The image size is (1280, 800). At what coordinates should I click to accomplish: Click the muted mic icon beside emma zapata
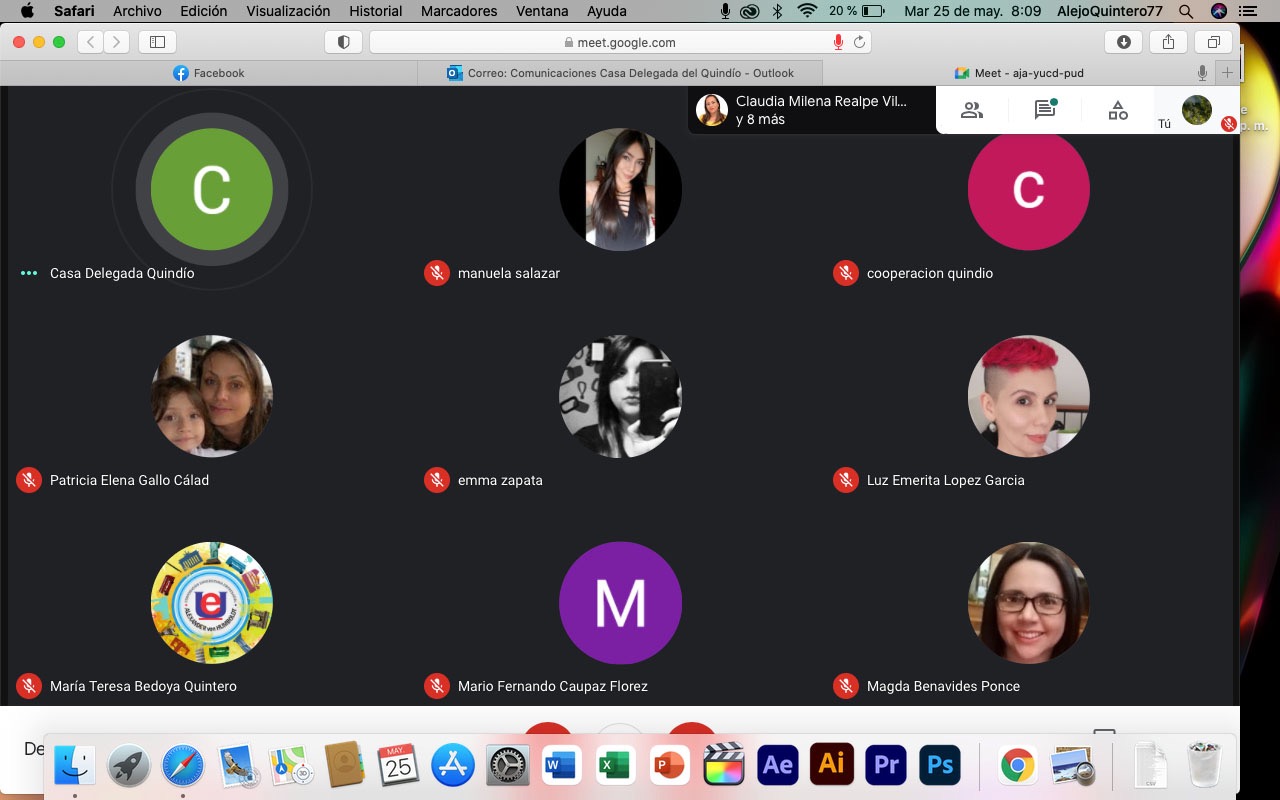(437, 480)
